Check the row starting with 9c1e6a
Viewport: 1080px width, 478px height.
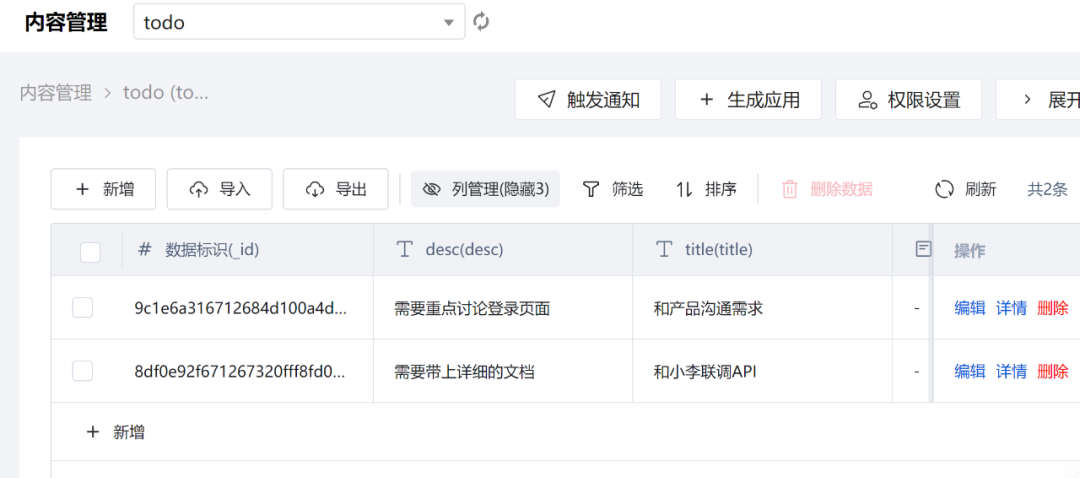pyautogui.click(x=82, y=308)
